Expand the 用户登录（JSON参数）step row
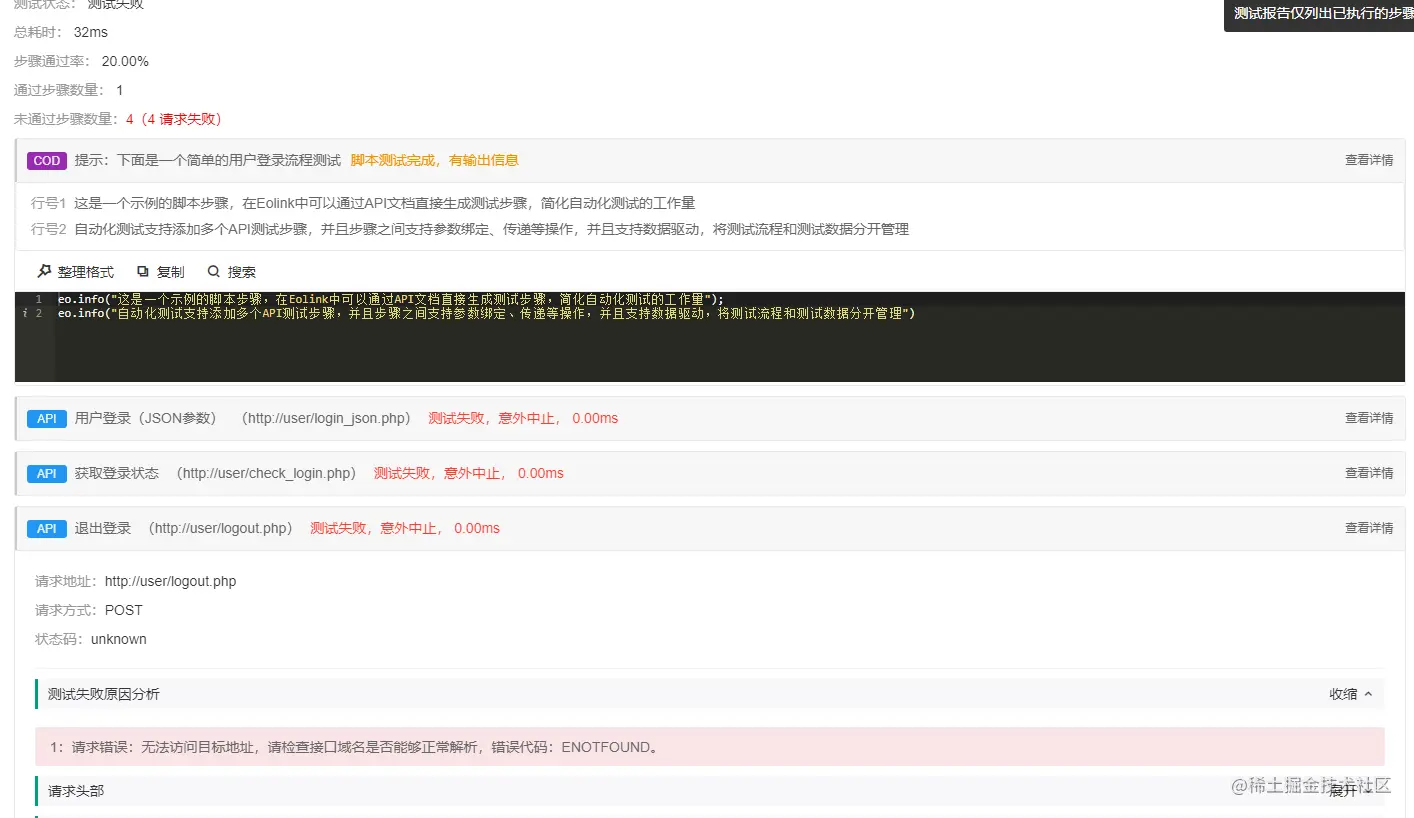The height and width of the screenshot is (818, 1414). (x=710, y=418)
